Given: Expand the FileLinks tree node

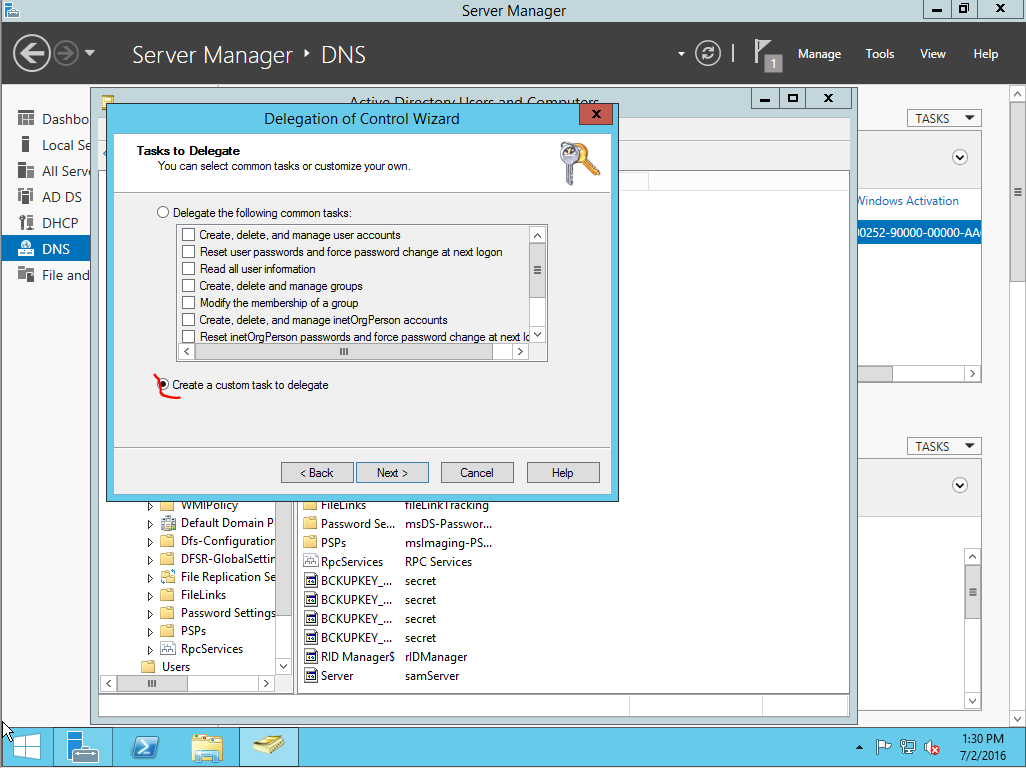Looking at the screenshot, I should [150, 595].
